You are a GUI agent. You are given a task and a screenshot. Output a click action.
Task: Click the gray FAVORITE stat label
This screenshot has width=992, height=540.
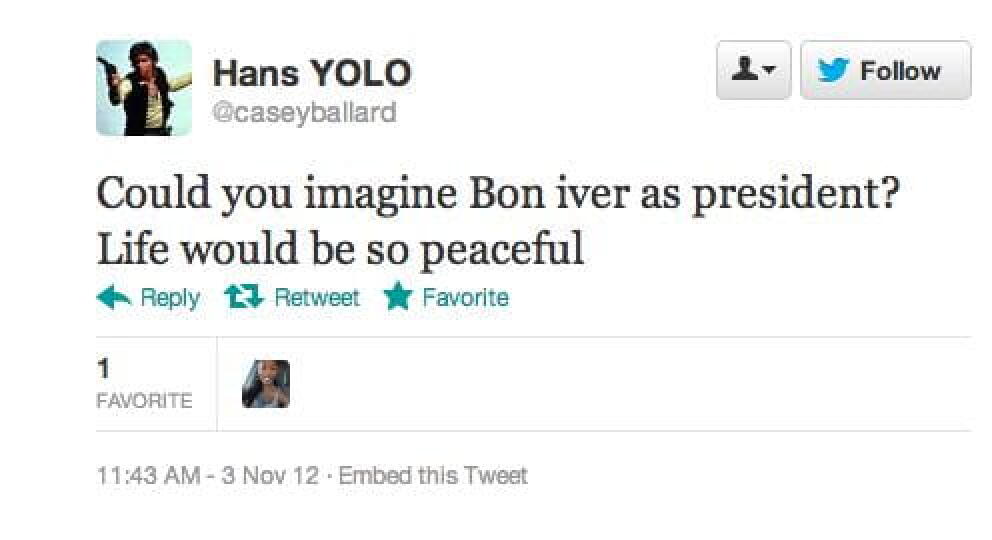[x=145, y=401]
